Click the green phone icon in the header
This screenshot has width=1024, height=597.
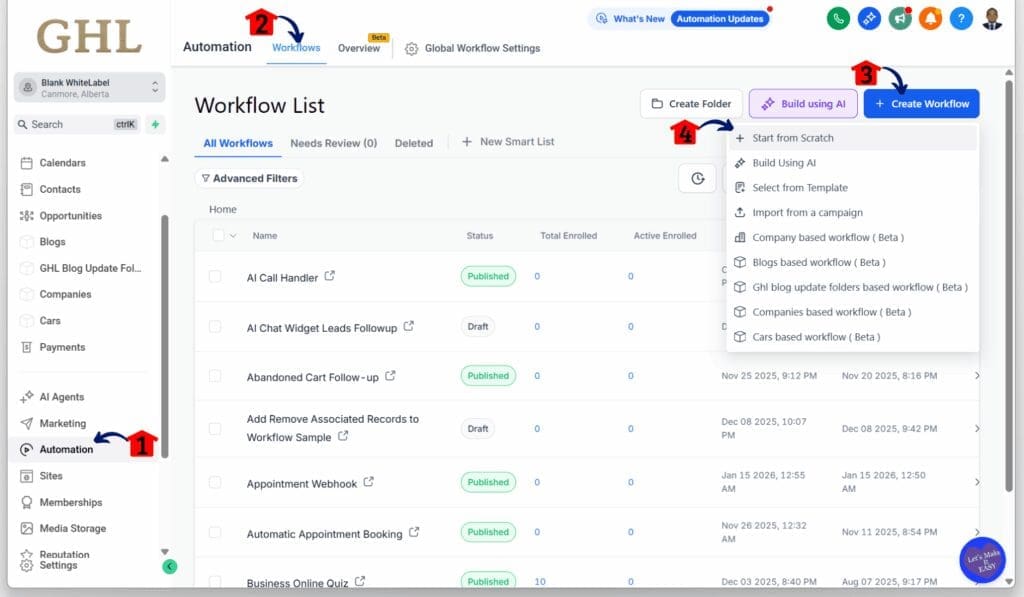pos(838,18)
